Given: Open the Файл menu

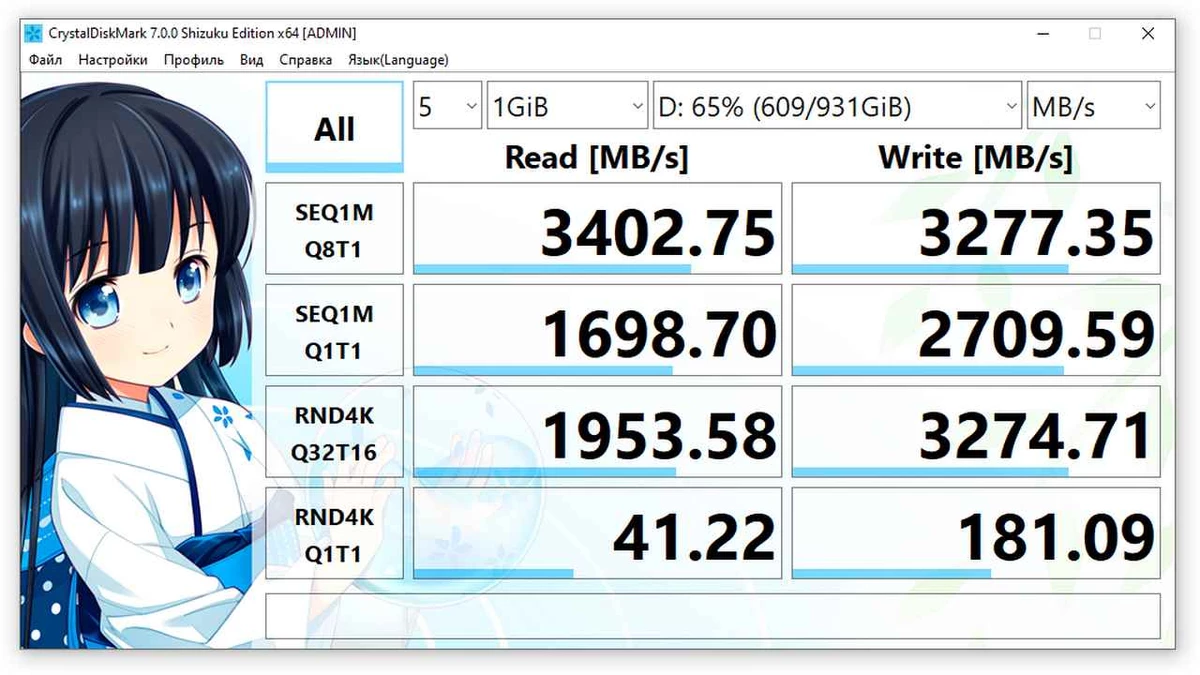Looking at the screenshot, I should (x=46, y=60).
